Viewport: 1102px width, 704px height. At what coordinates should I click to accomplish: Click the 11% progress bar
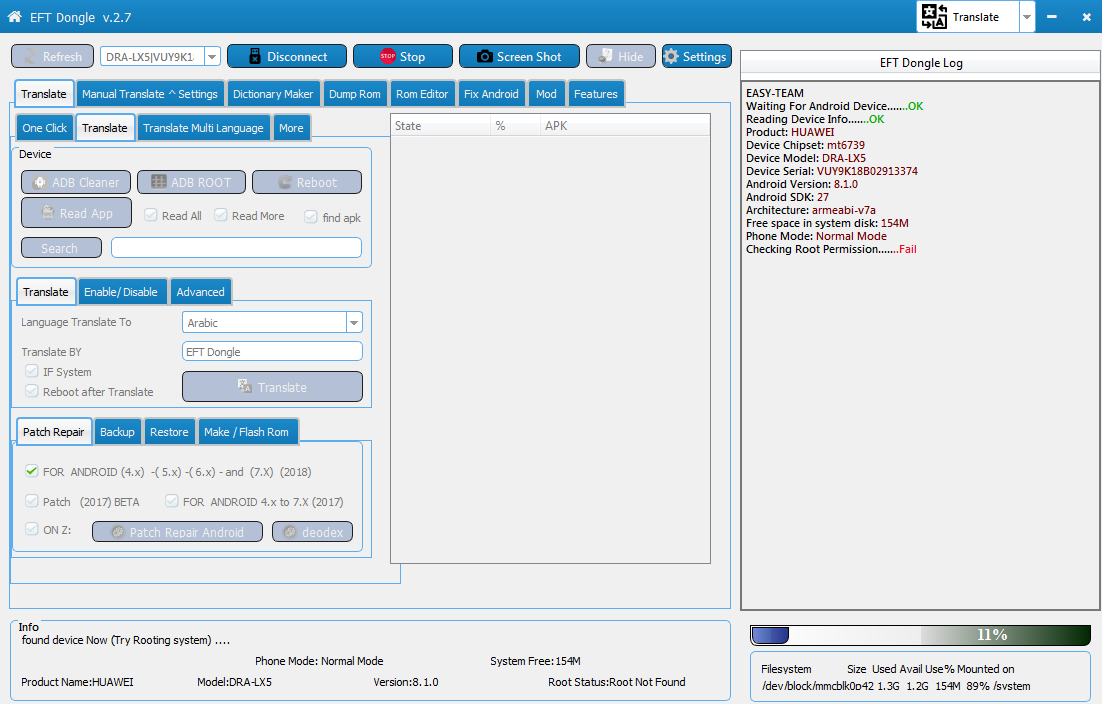921,635
